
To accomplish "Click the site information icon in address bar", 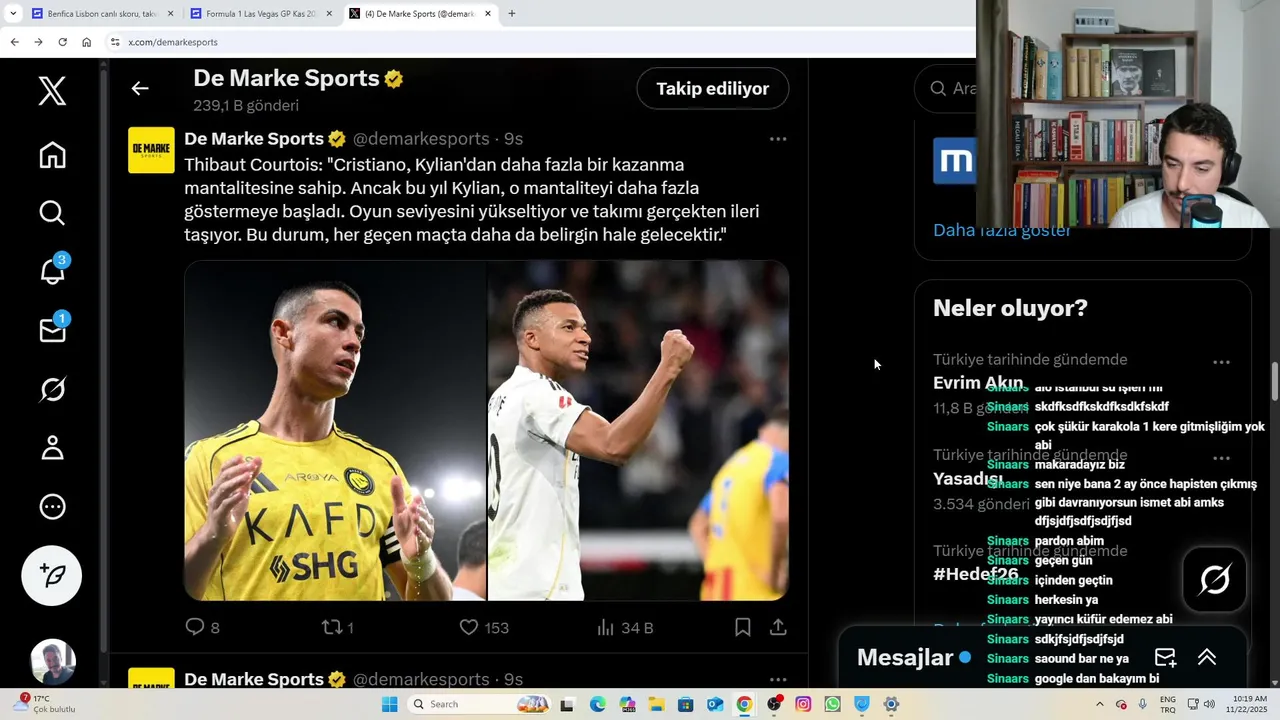I will 115,42.
